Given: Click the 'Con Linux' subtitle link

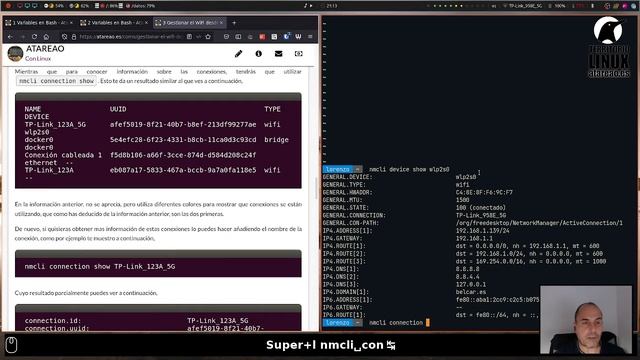Looking at the screenshot, I should coord(38,59).
